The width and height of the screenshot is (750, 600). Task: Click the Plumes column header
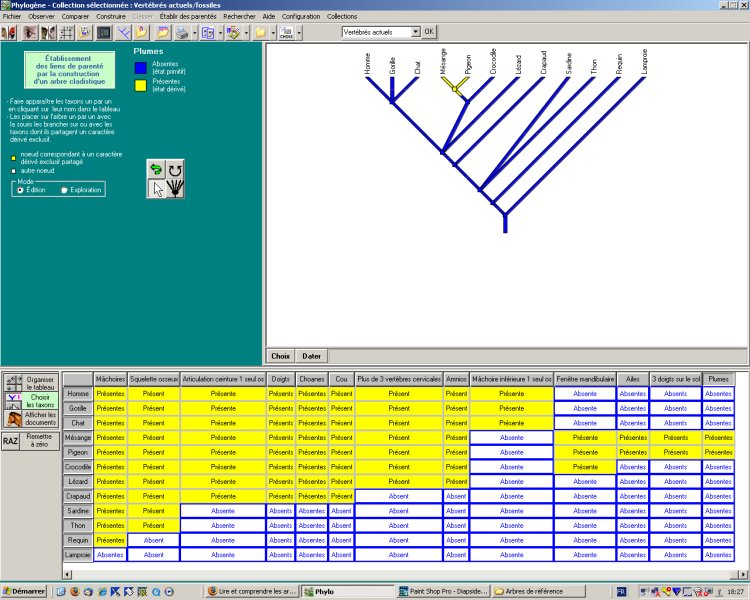coord(718,379)
